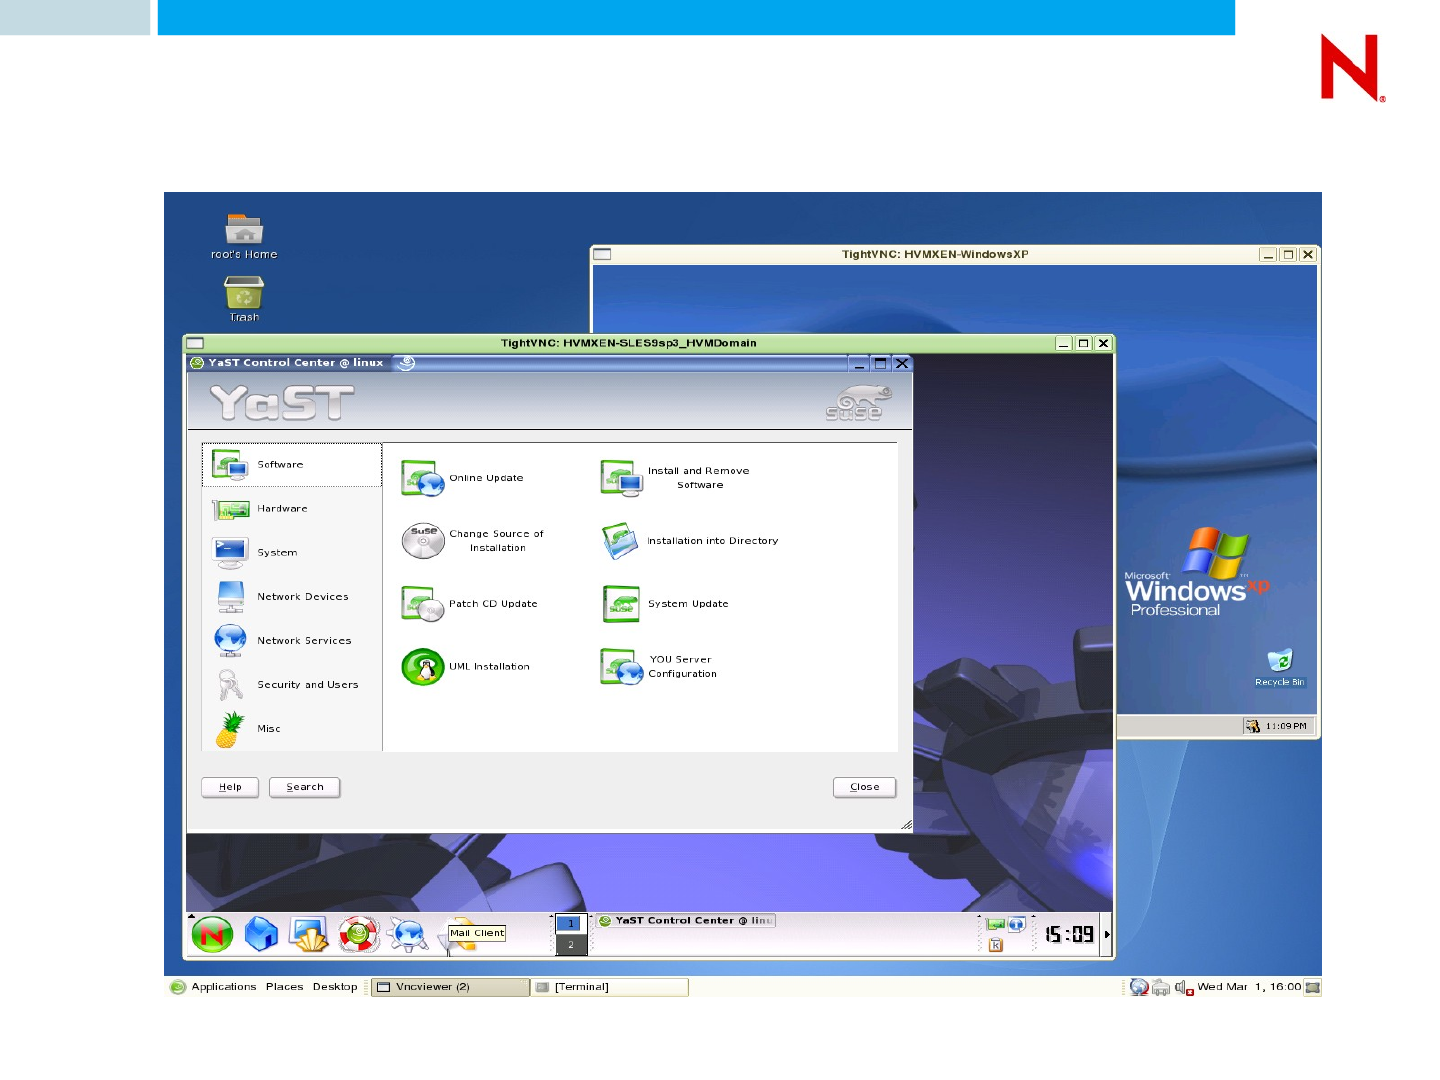This screenshot has height=1080, width=1440.
Task: Choose the Network Devices category icon
Action: click(231, 597)
